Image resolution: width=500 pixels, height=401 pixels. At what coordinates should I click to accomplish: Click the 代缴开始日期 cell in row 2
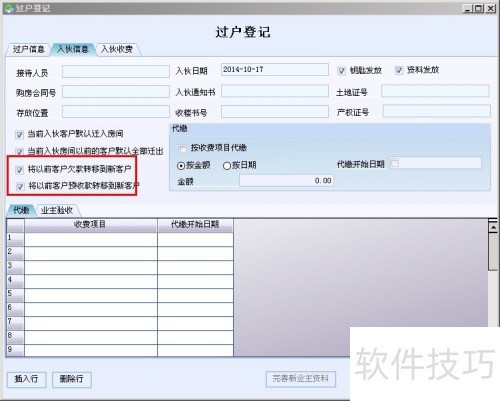click(195, 254)
